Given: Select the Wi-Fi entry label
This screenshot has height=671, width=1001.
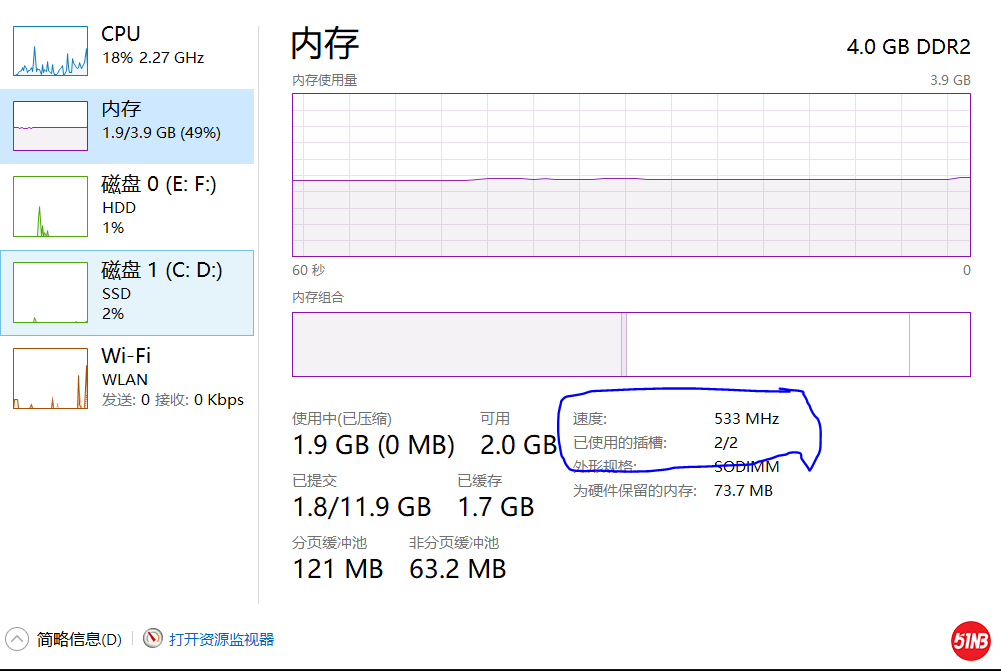Looking at the screenshot, I should point(126,356).
